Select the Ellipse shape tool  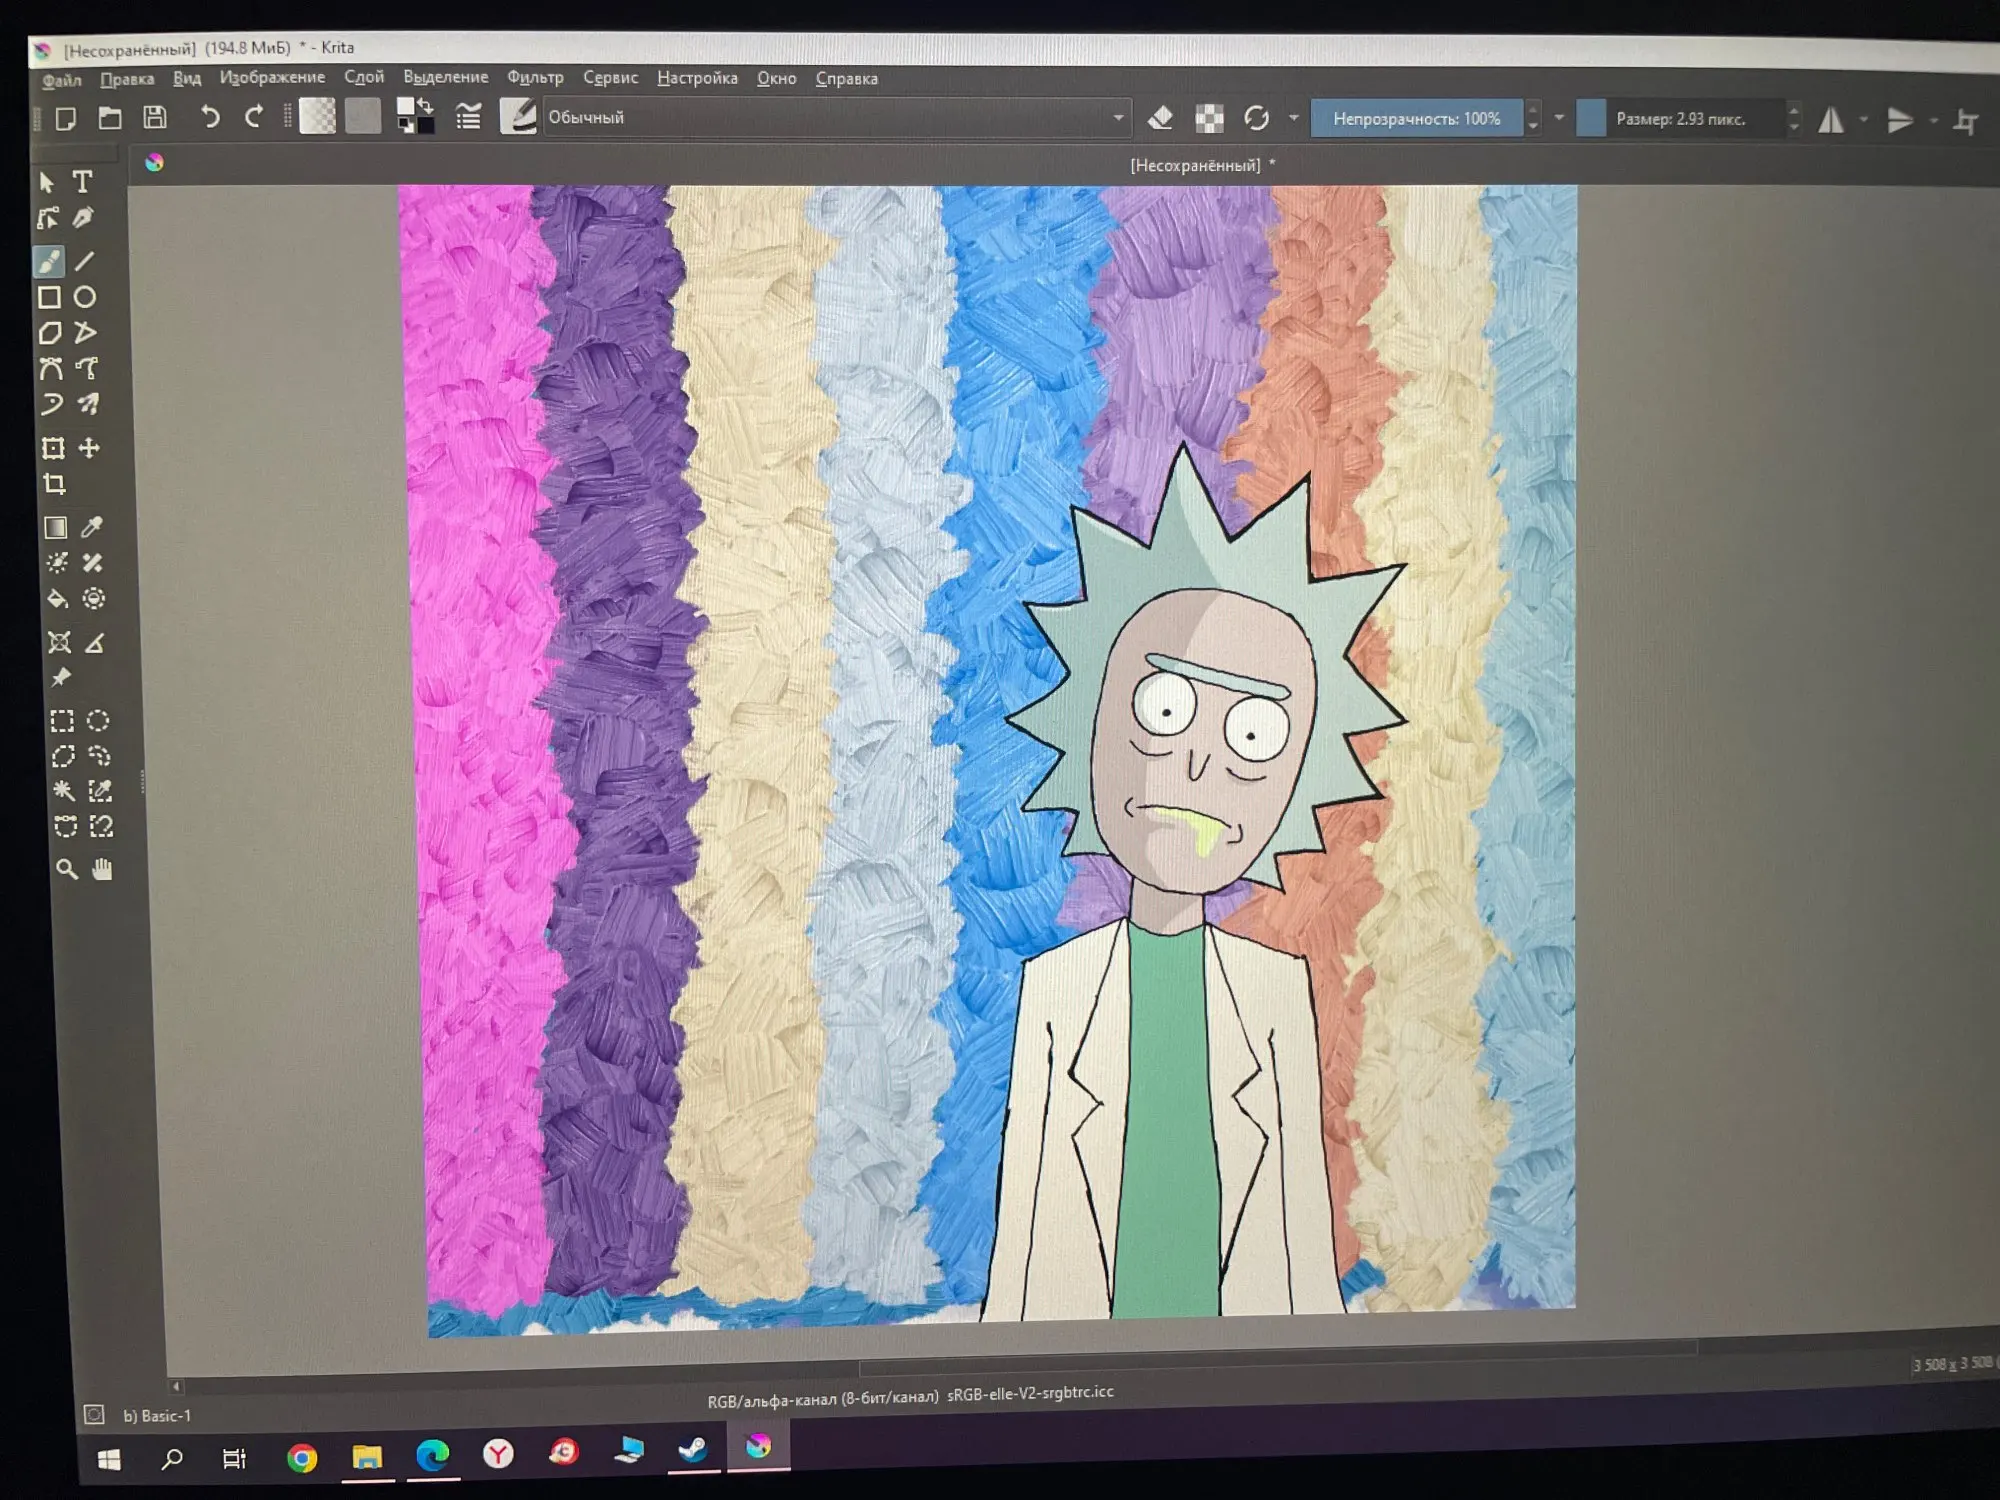(85, 297)
